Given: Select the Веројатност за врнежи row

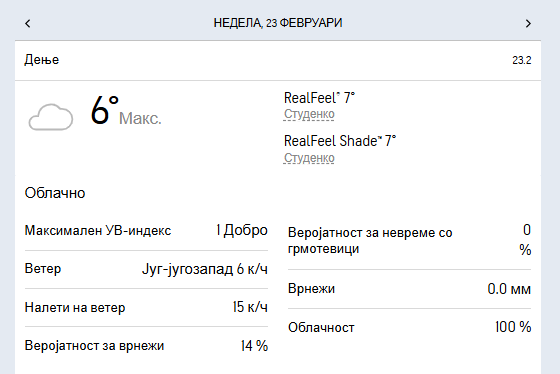Looking at the screenshot, I should pos(146,346).
